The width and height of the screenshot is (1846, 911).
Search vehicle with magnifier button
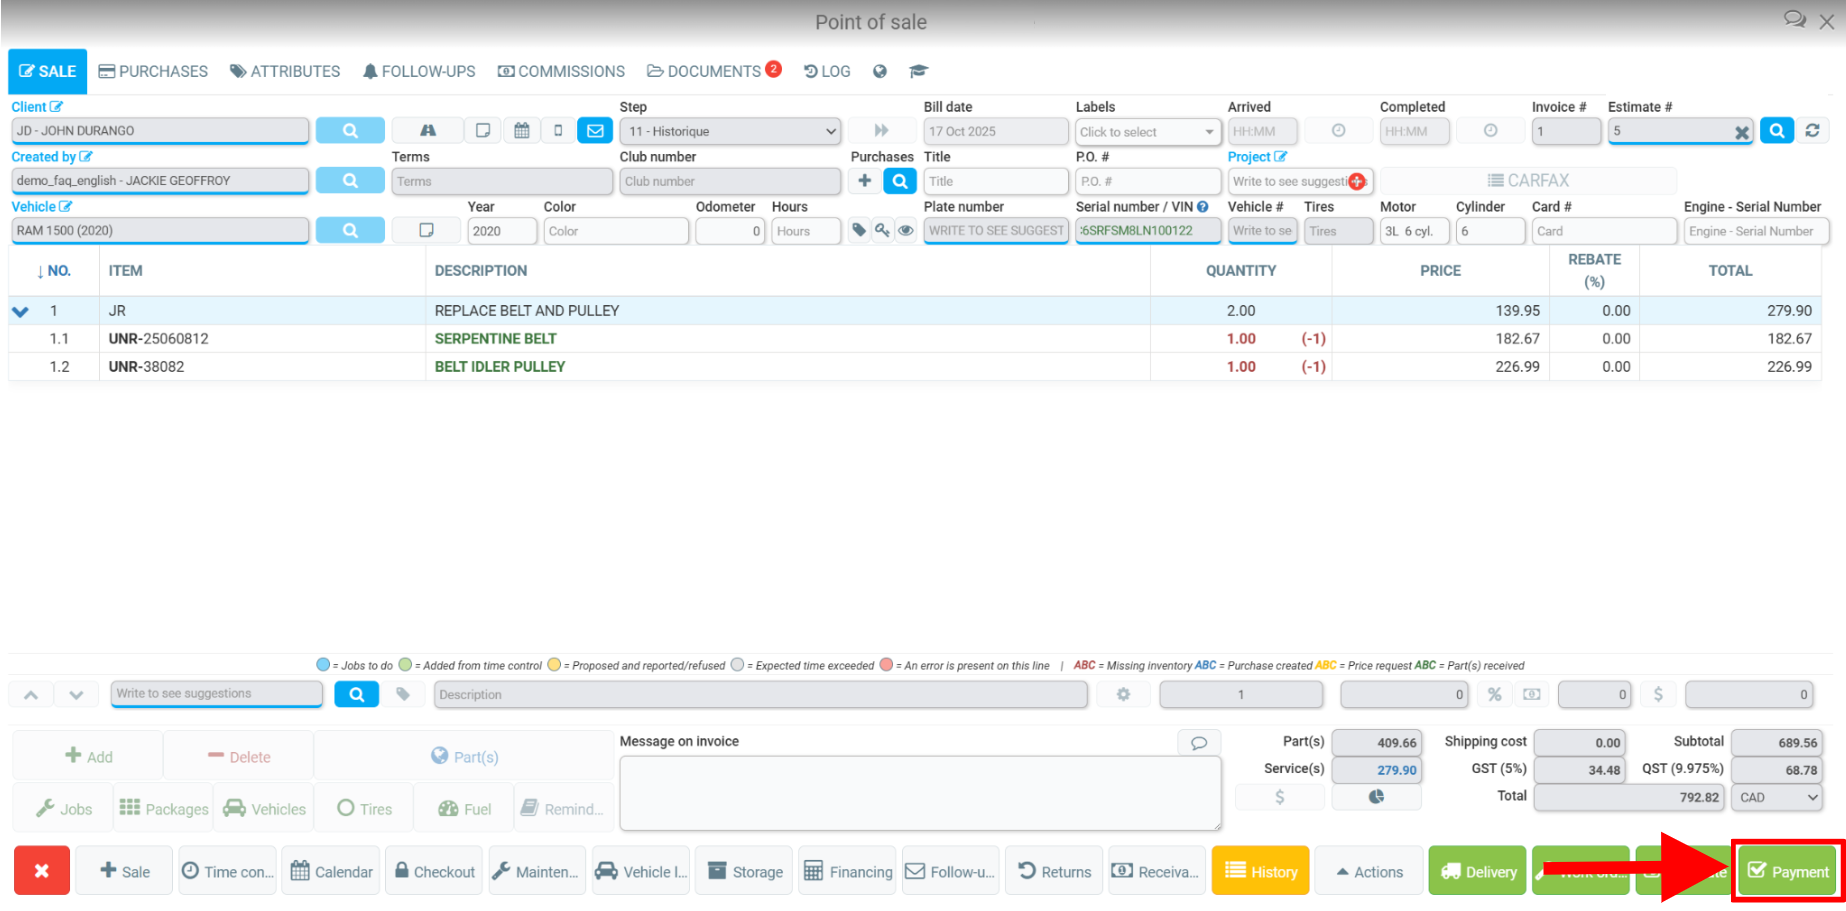pyautogui.click(x=350, y=231)
